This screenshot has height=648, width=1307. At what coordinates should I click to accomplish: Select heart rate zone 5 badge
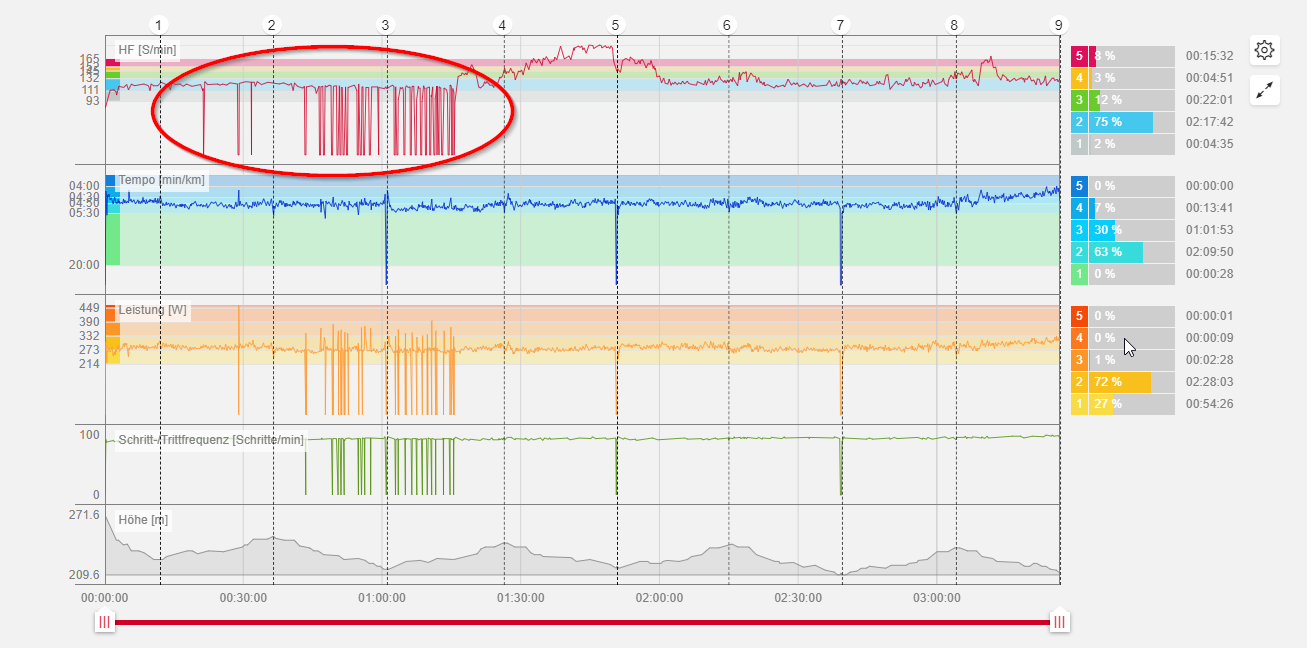click(1079, 56)
